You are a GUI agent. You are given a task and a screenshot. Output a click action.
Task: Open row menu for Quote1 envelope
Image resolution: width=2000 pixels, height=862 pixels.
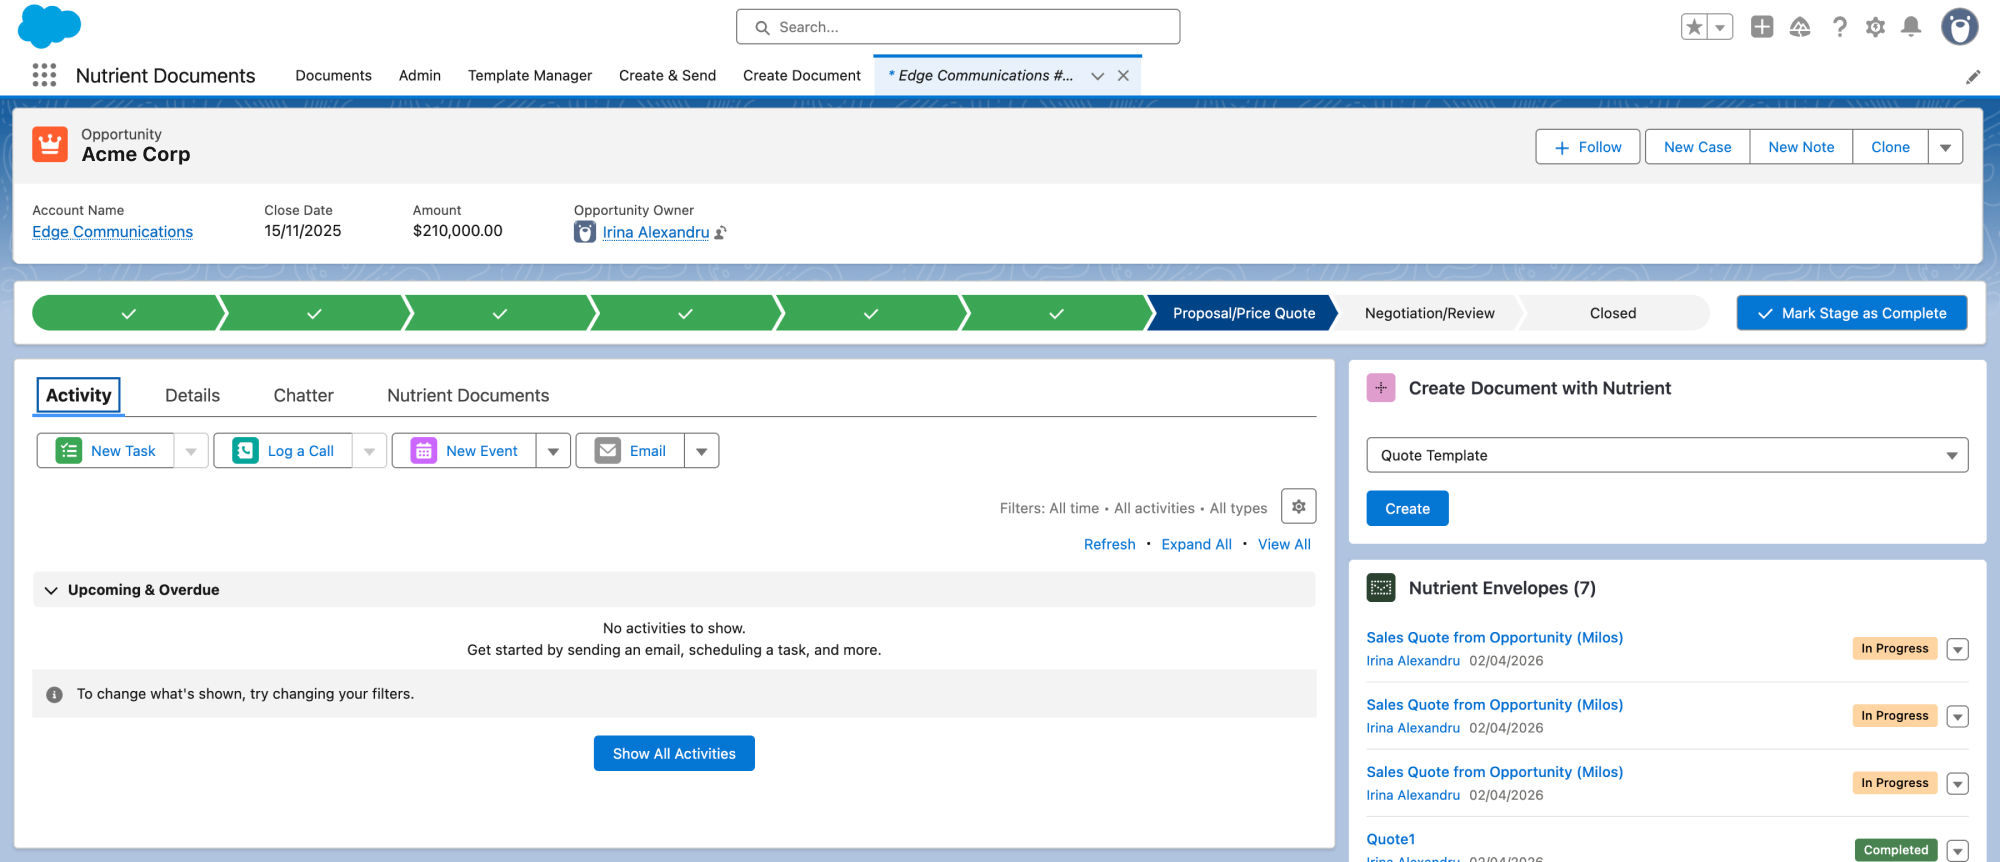click(1958, 850)
